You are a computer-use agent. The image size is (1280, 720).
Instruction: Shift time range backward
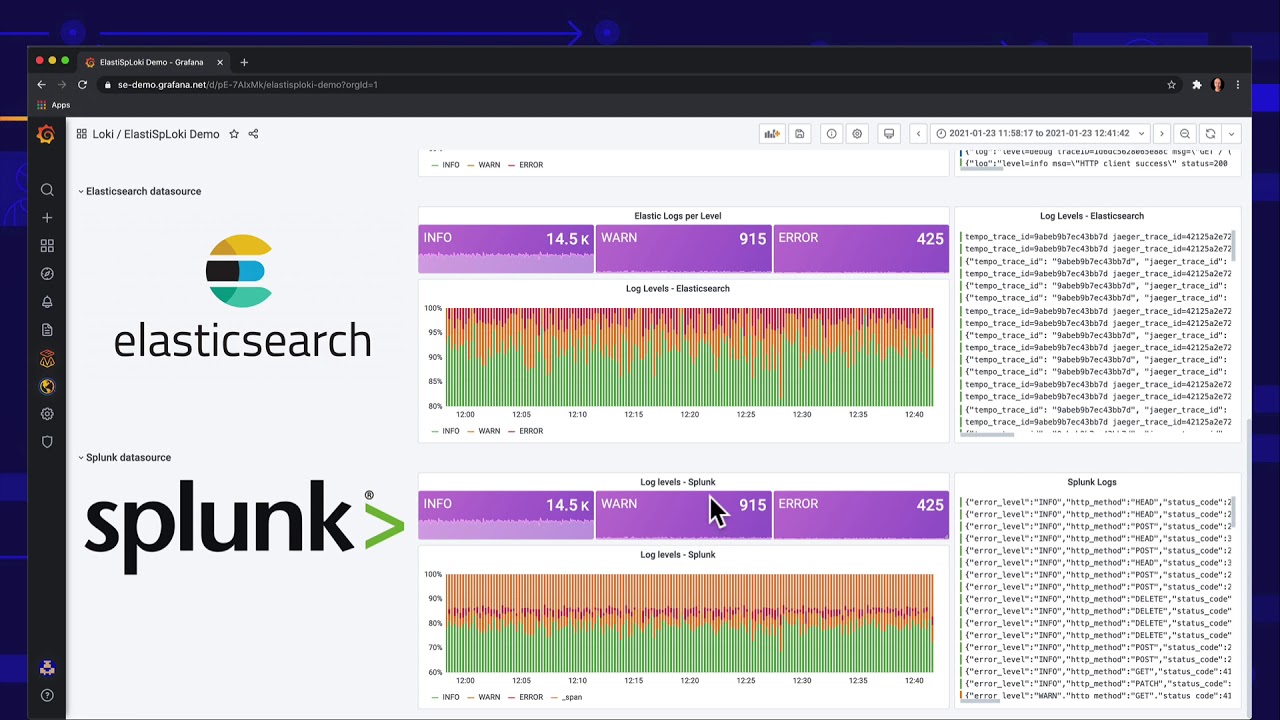918,134
